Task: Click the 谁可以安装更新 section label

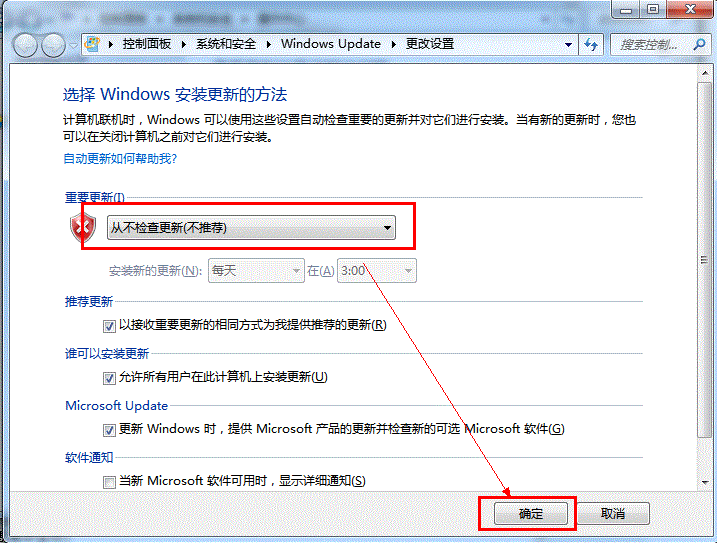Action: tap(107, 354)
